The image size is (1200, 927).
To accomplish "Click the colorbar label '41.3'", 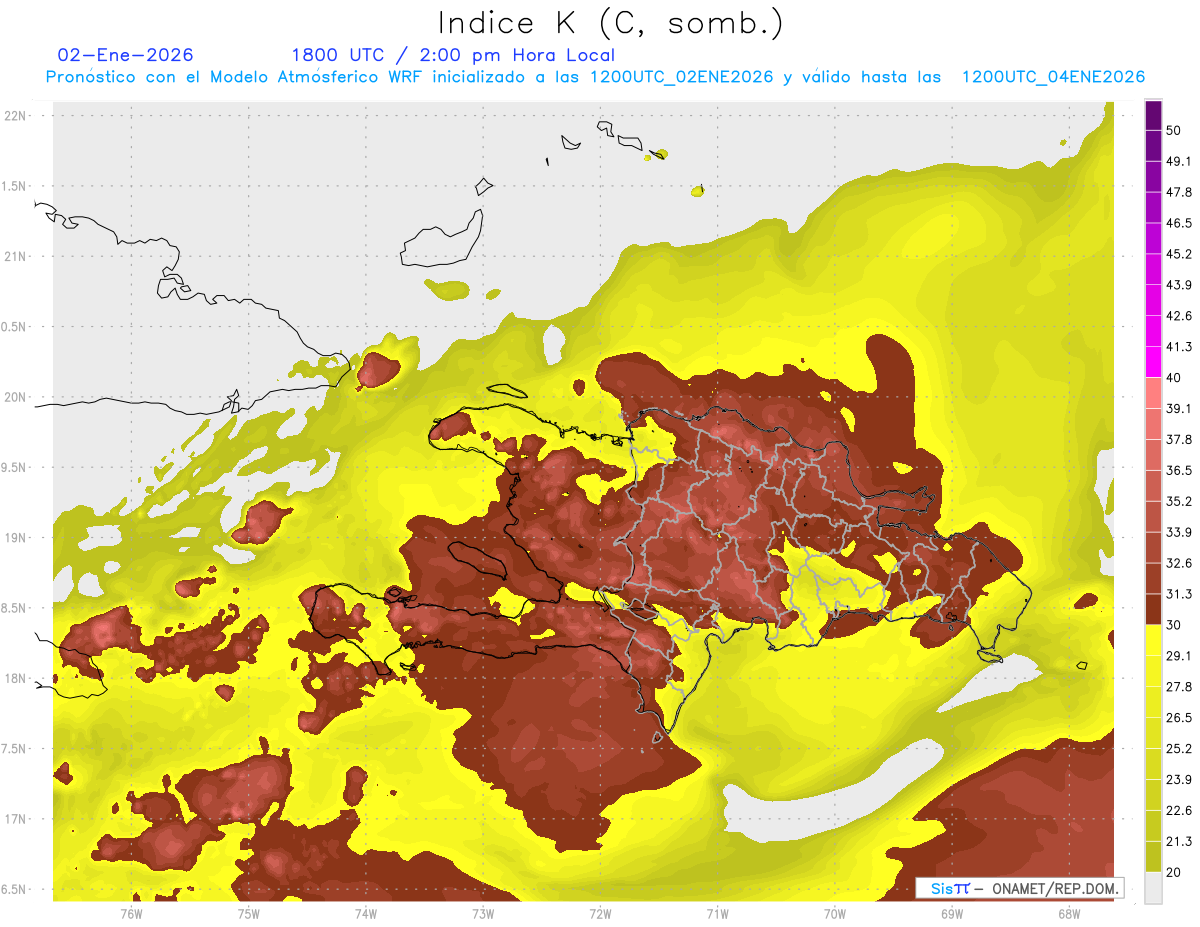I will [x=1178, y=347].
